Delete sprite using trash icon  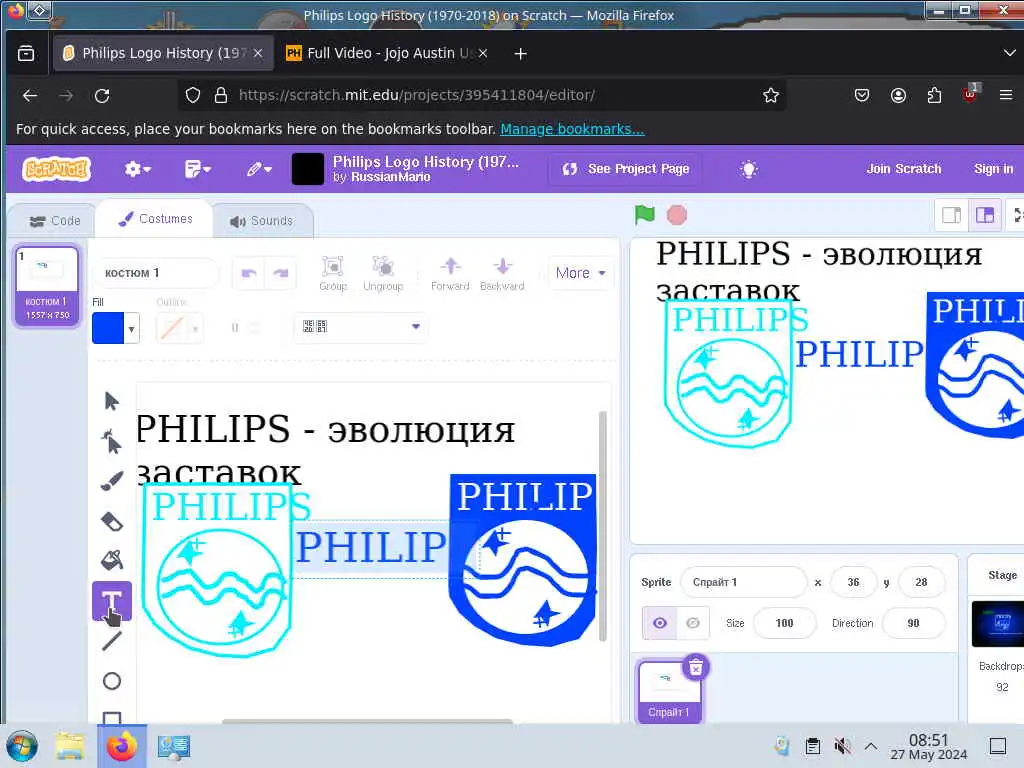(696, 667)
